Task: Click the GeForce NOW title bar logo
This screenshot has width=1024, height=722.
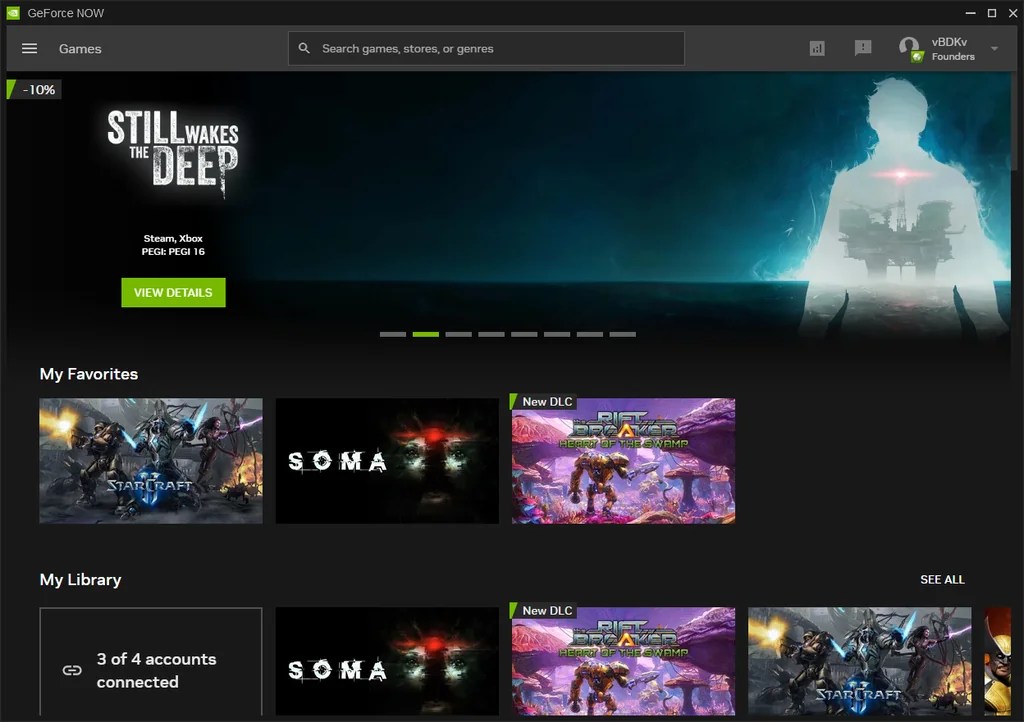Action: (15, 13)
